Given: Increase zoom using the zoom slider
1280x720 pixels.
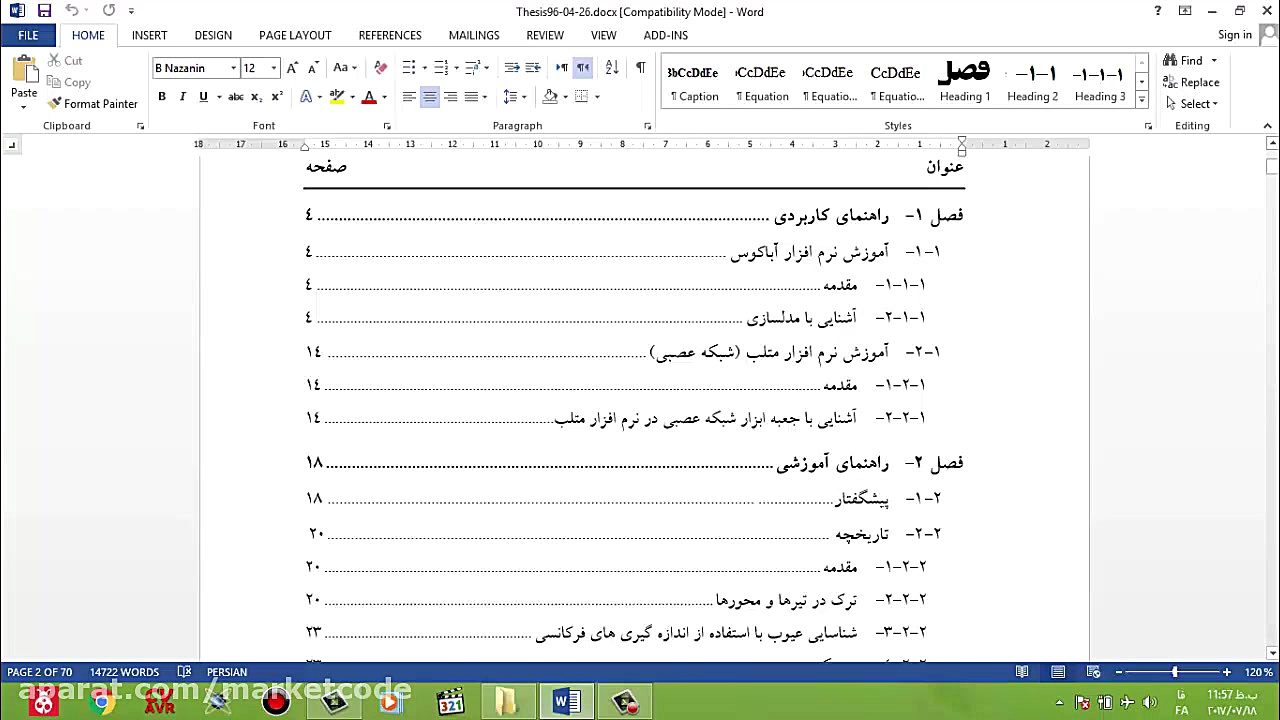Looking at the screenshot, I should (1225, 672).
